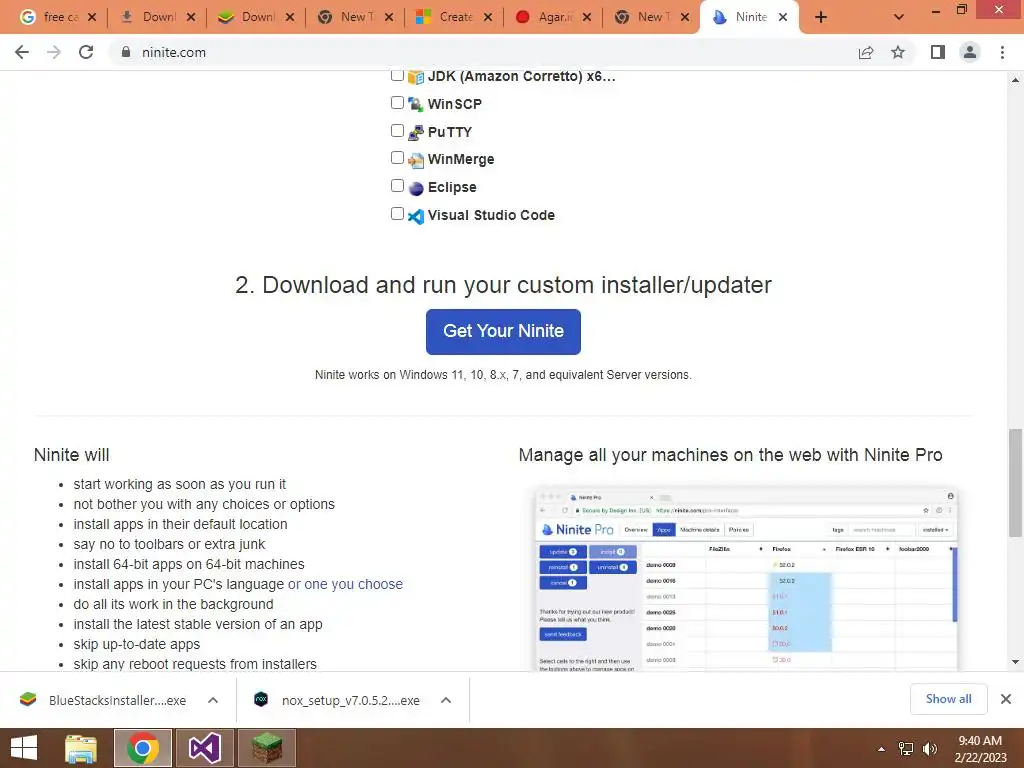Click the scrollbar down arrow
This screenshot has width=1024, height=768.
pyautogui.click(x=1015, y=662)
